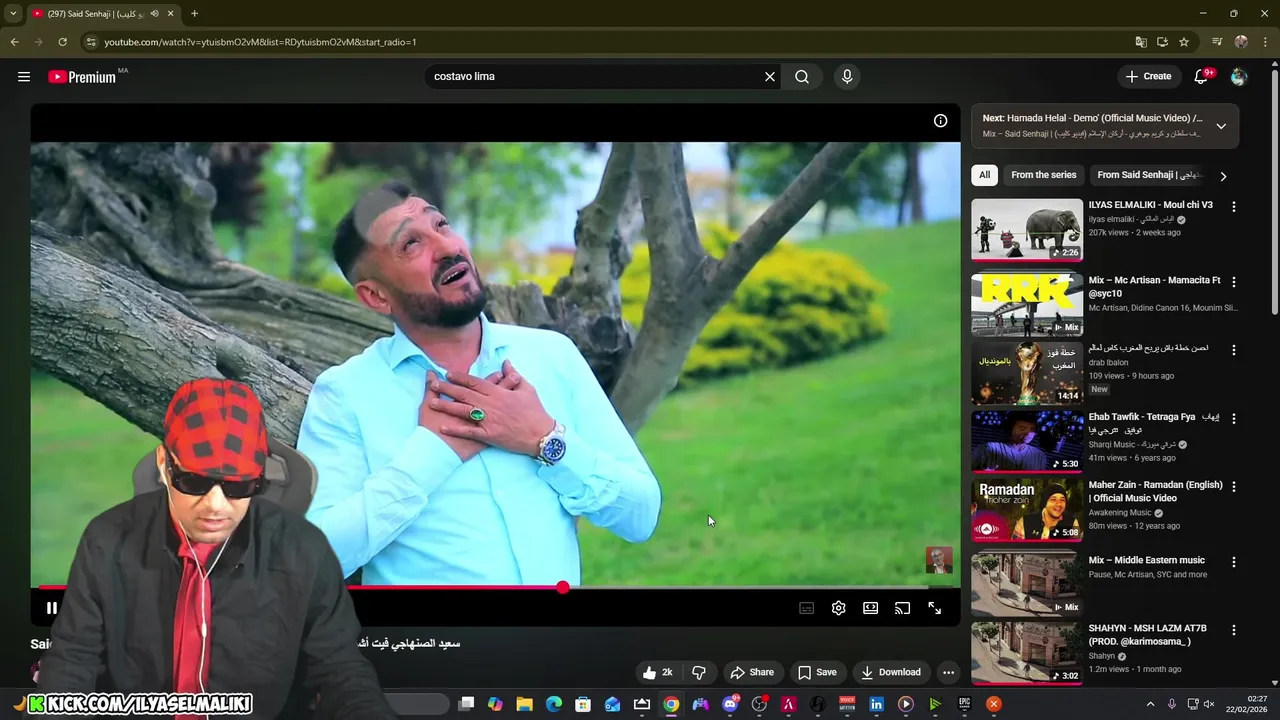Open more actions ellipsis below video
1280x720 pixels.
948,672
